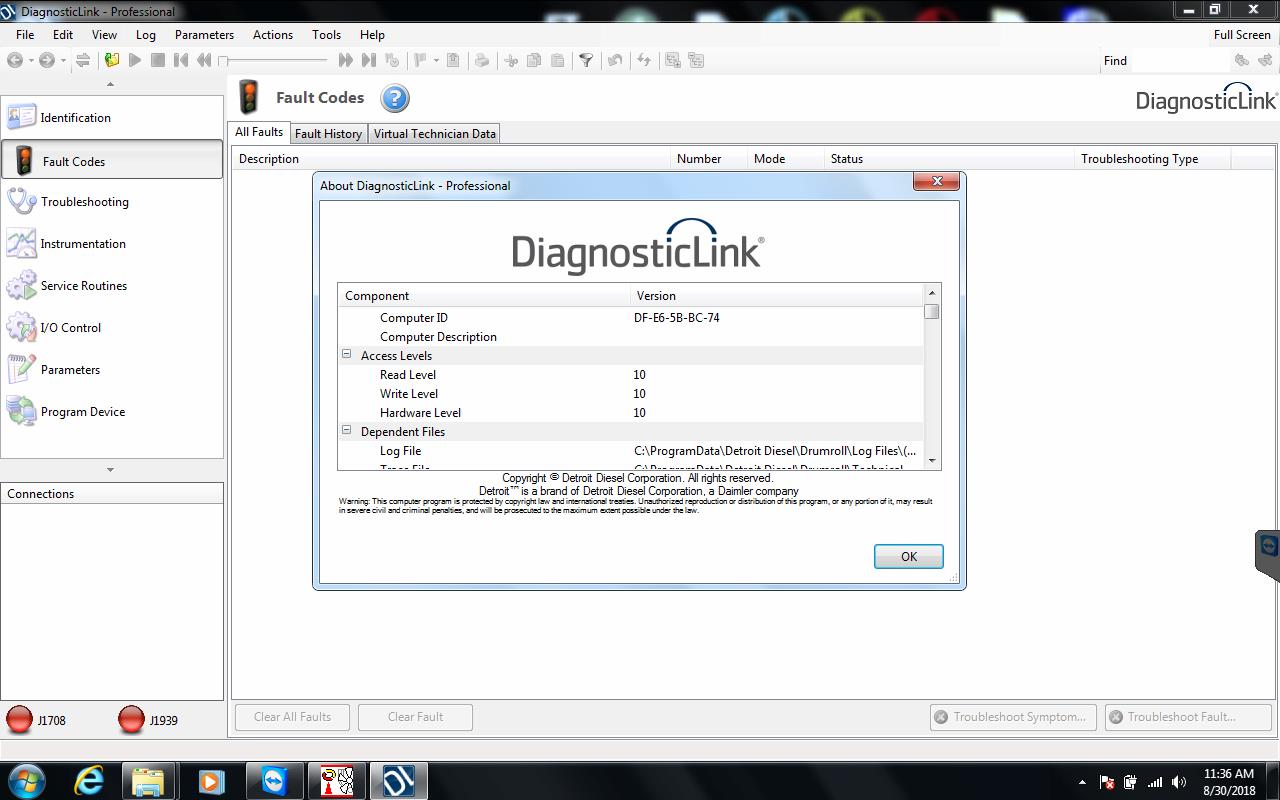Click the sidebar scroll-down arrow
Image resolution: width=1280 pixels, height=800 pixels.
click(110, 469)
